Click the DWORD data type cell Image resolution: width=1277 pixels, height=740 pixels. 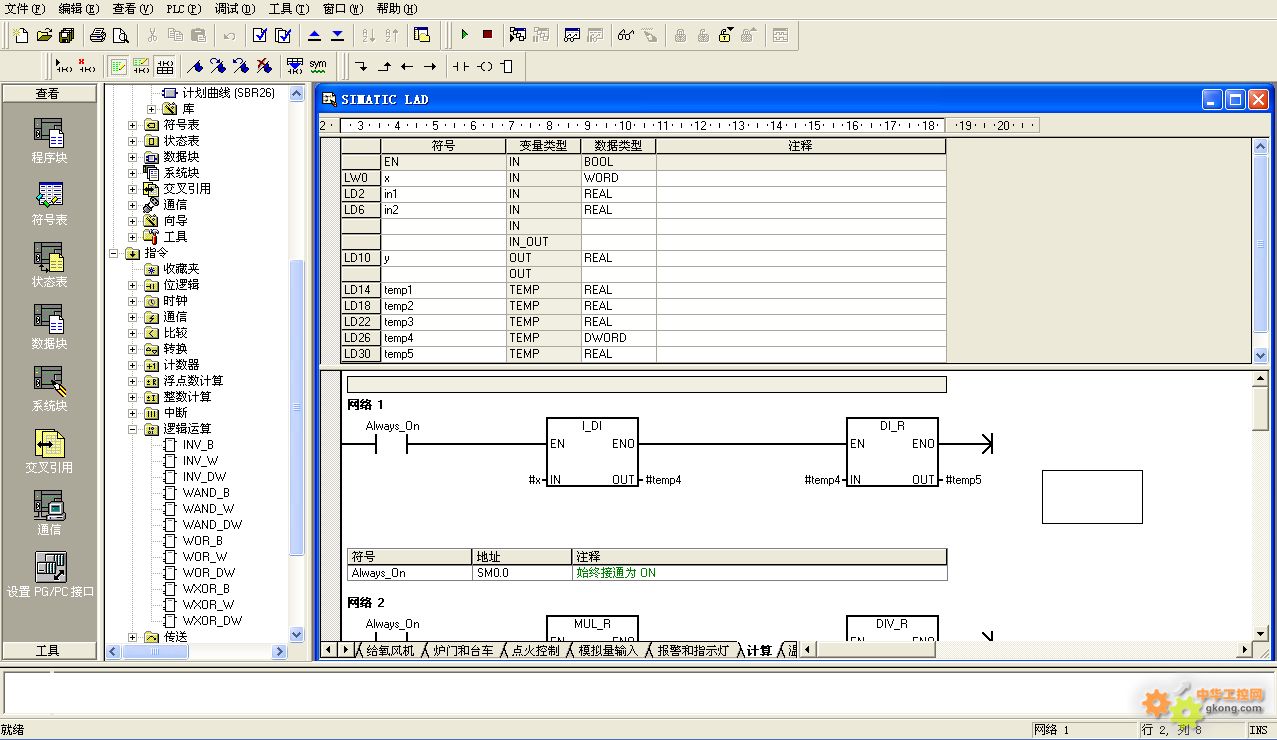tap(618, 338)
